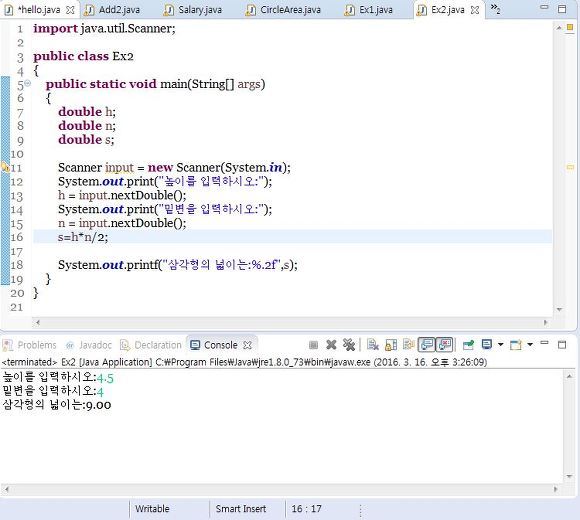Close the *hello.java tab
The width and height of the screenshot is (580, 520).
tap(70, 10)
